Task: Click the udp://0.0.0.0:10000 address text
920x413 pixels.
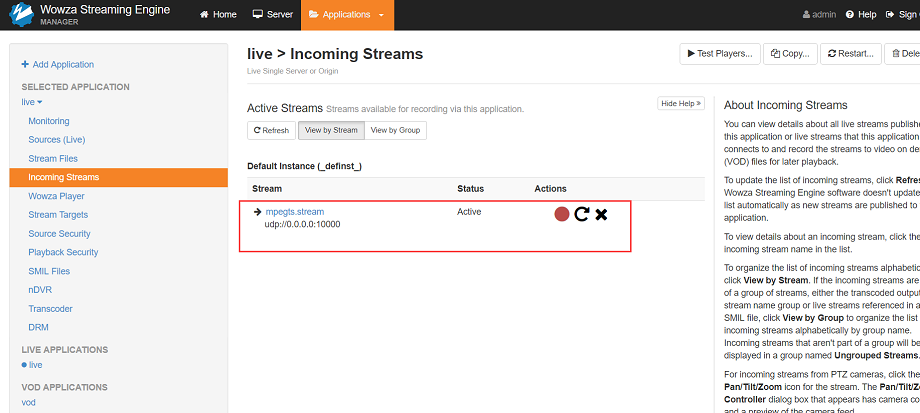Action: [x=303, y=224]
